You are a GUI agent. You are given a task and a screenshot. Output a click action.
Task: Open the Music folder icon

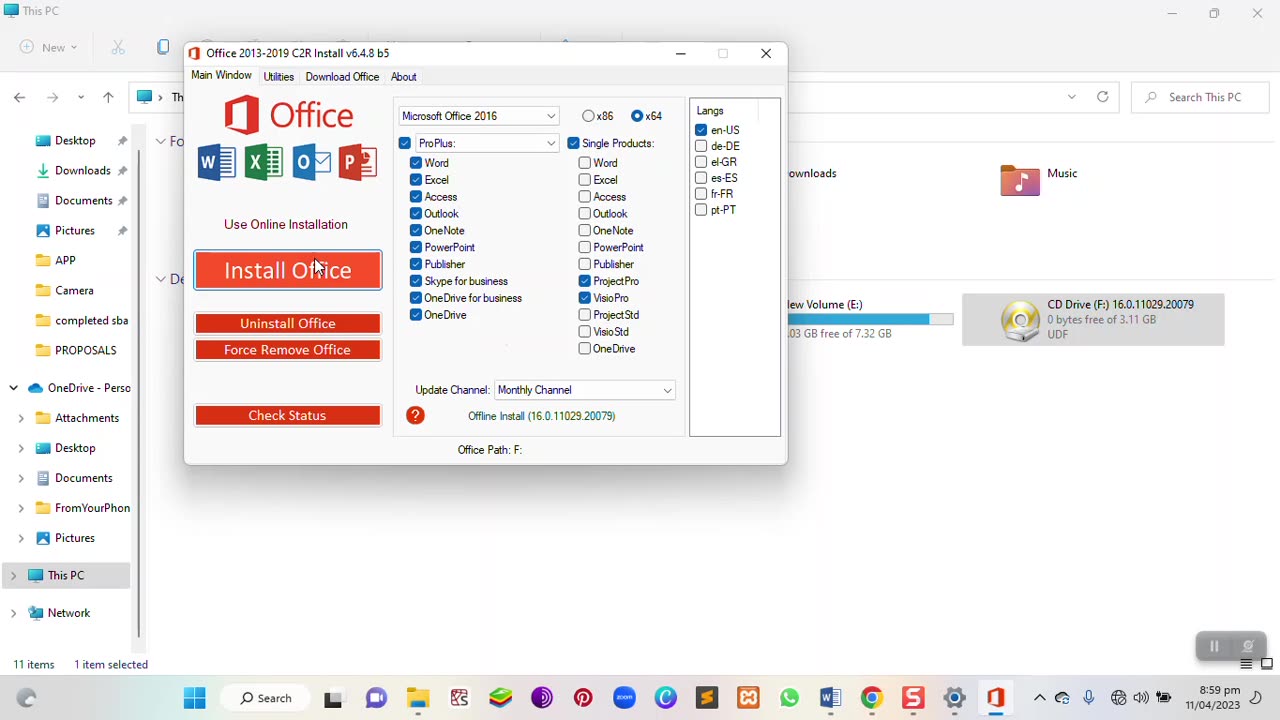(1020, 180)
